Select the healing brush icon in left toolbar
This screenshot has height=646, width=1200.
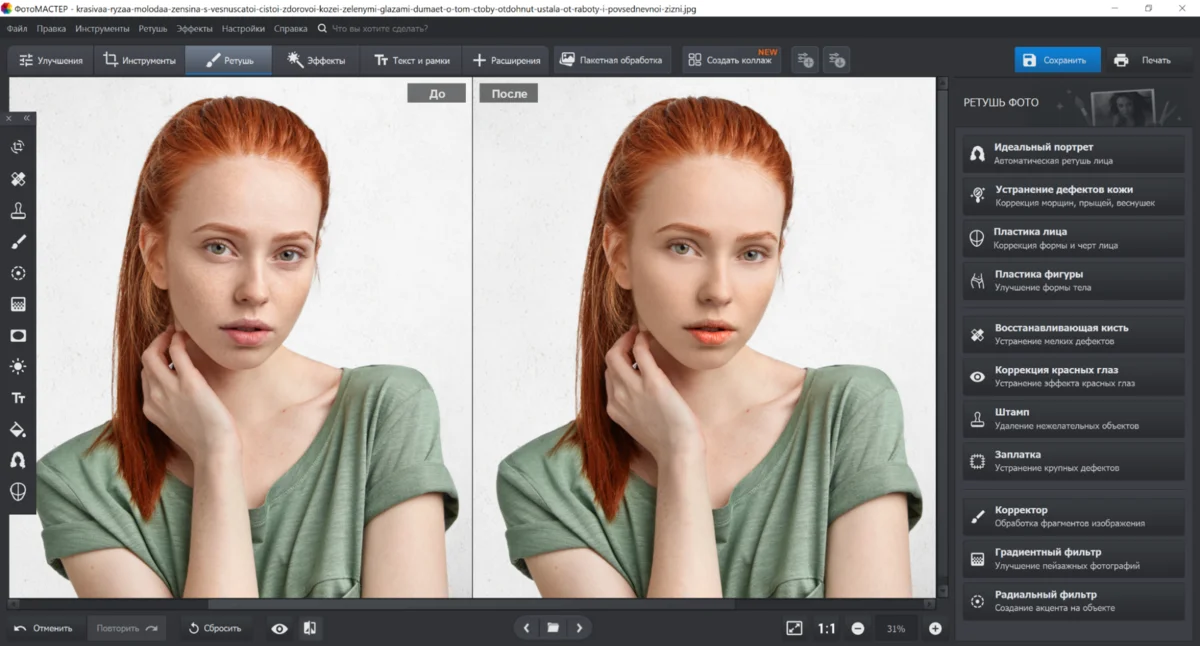(x=18, y=179)
